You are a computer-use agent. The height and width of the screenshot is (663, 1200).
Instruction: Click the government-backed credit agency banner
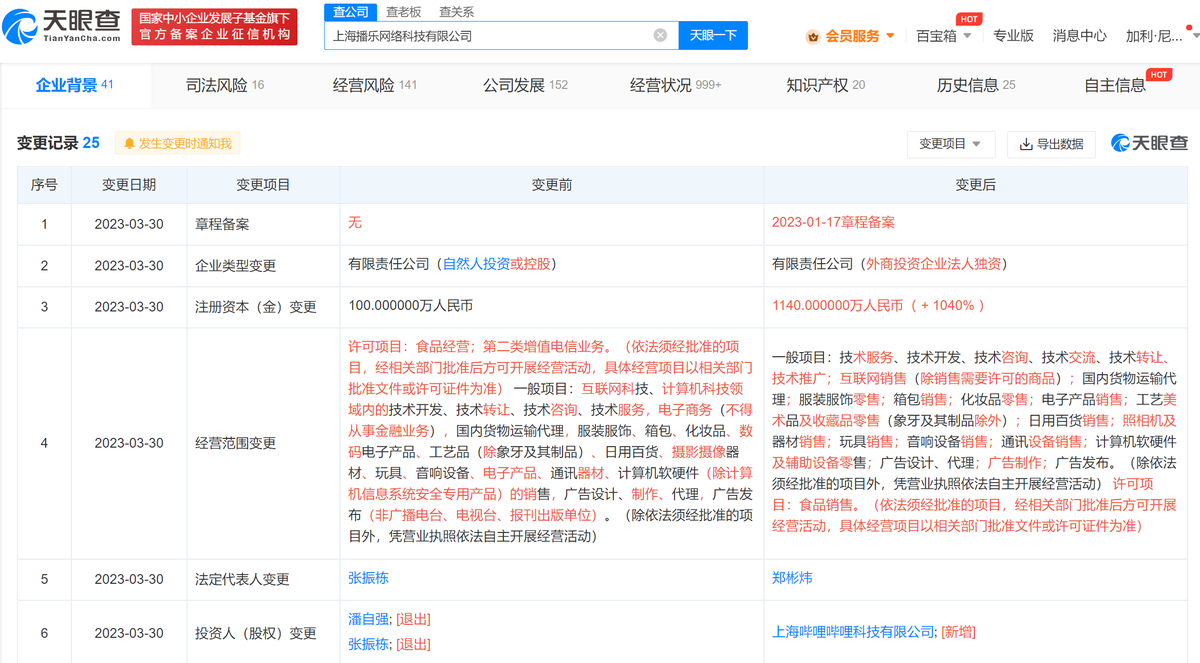[215, 27]
